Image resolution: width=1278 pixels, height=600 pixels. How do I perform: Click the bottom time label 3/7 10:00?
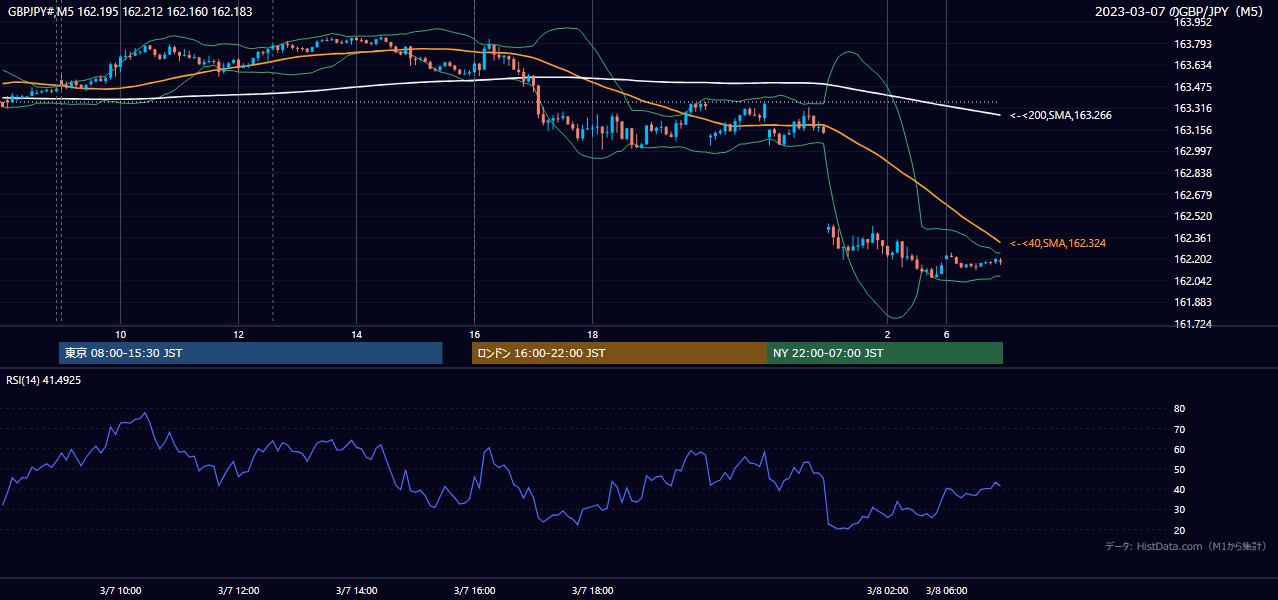pos(120,590)
